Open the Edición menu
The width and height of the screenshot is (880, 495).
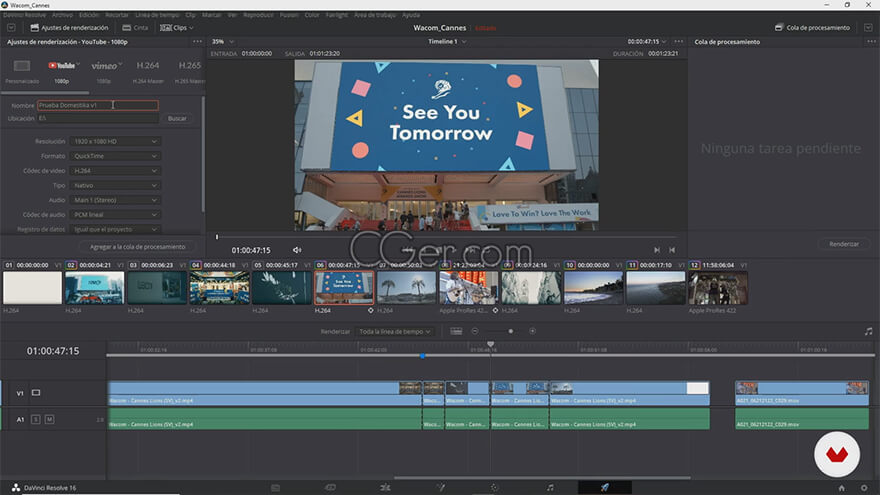89,15
